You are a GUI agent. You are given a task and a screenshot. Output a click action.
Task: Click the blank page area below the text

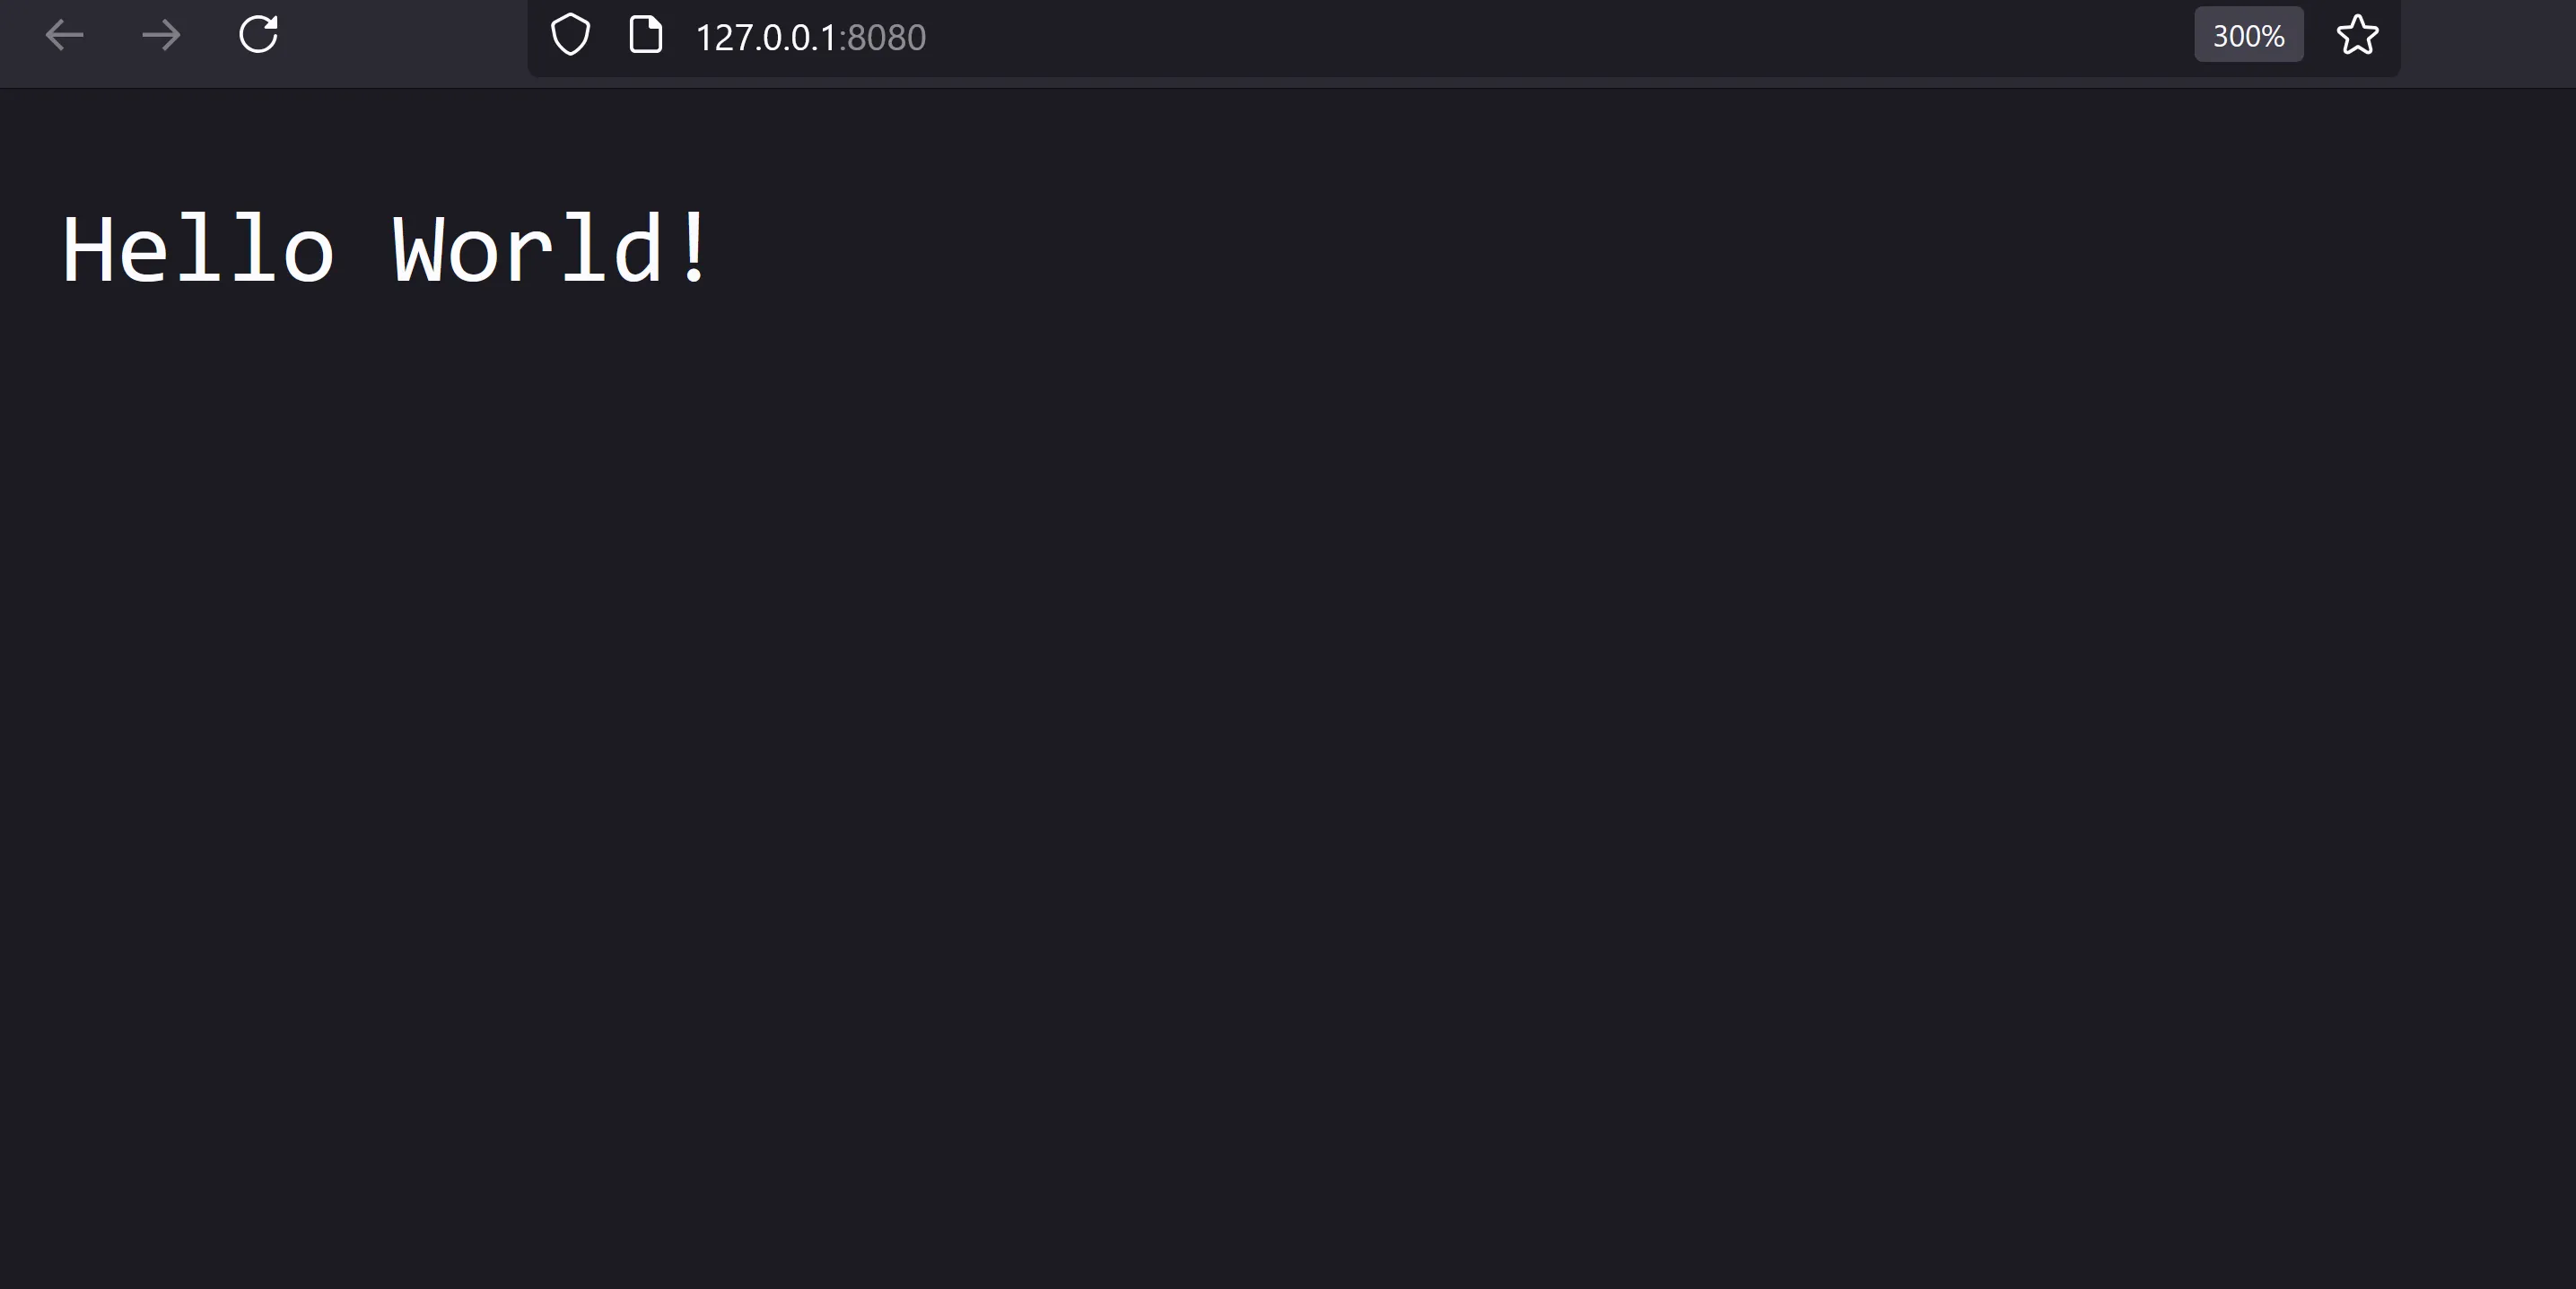point(1288,800)
